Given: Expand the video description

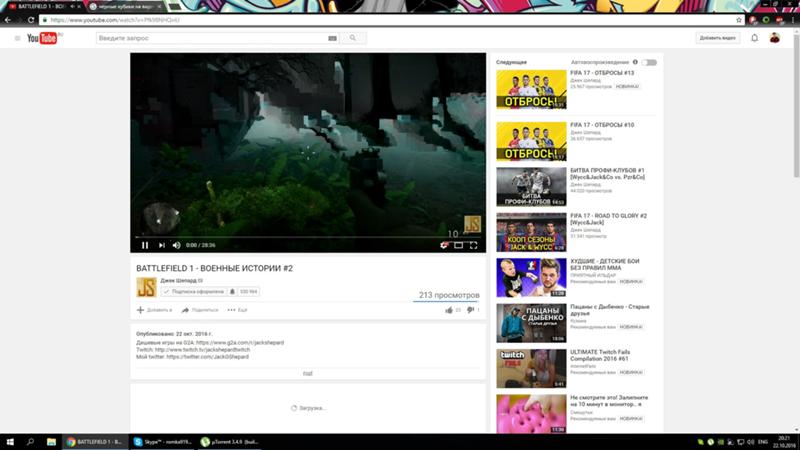Looking at the screenshot, I should tap(308, 373).
